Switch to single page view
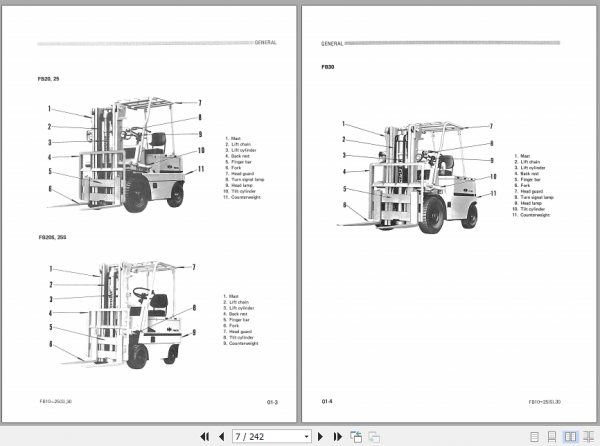The width and height of the screenshot is (600, 446). click(535, 436)
